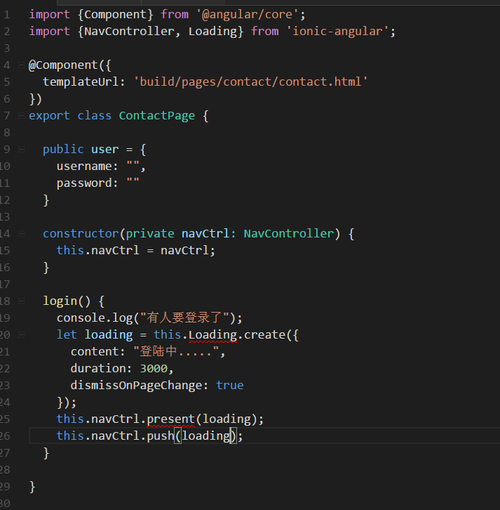Click the 'ionic-angular' import string
Screen dimensions: 500x510
[x=337, y=32]
